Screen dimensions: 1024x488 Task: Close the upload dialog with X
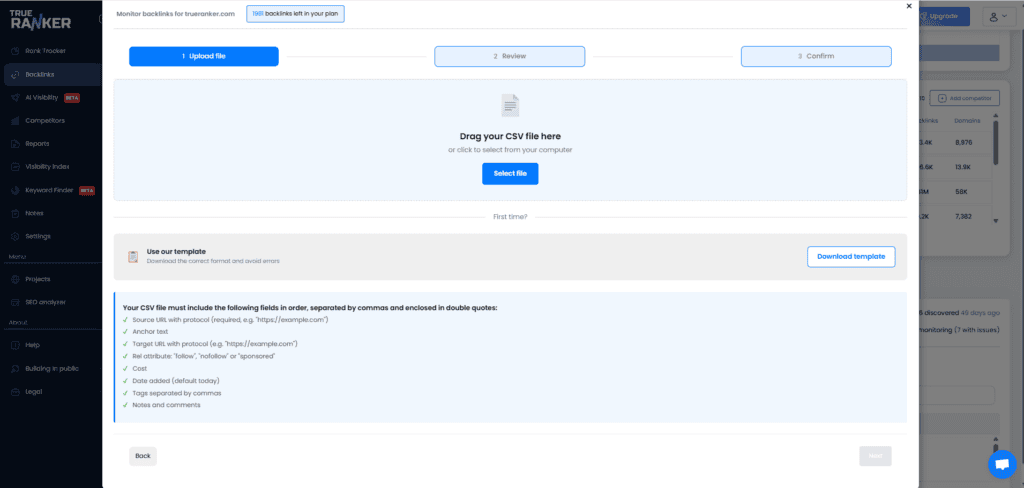908,6
